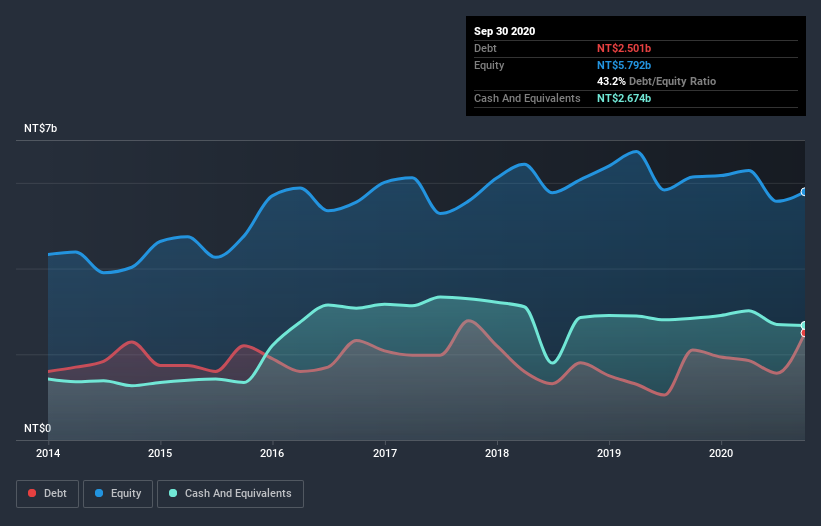Select the 2020 x-axis label

pyautogui.click(x=721, y=453)
